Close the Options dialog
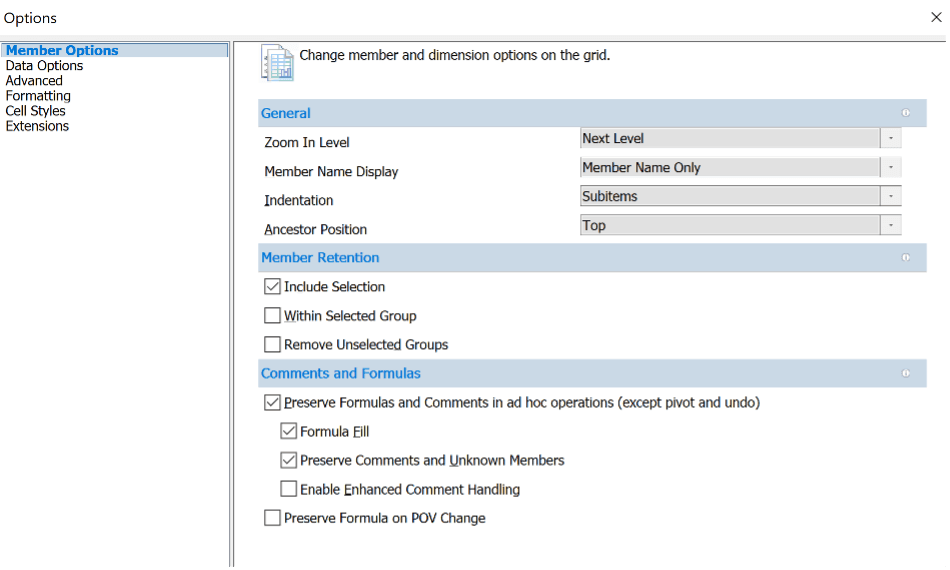Viewport: 950px width, 570px height. pyautogui.click(x=936, y=18)
